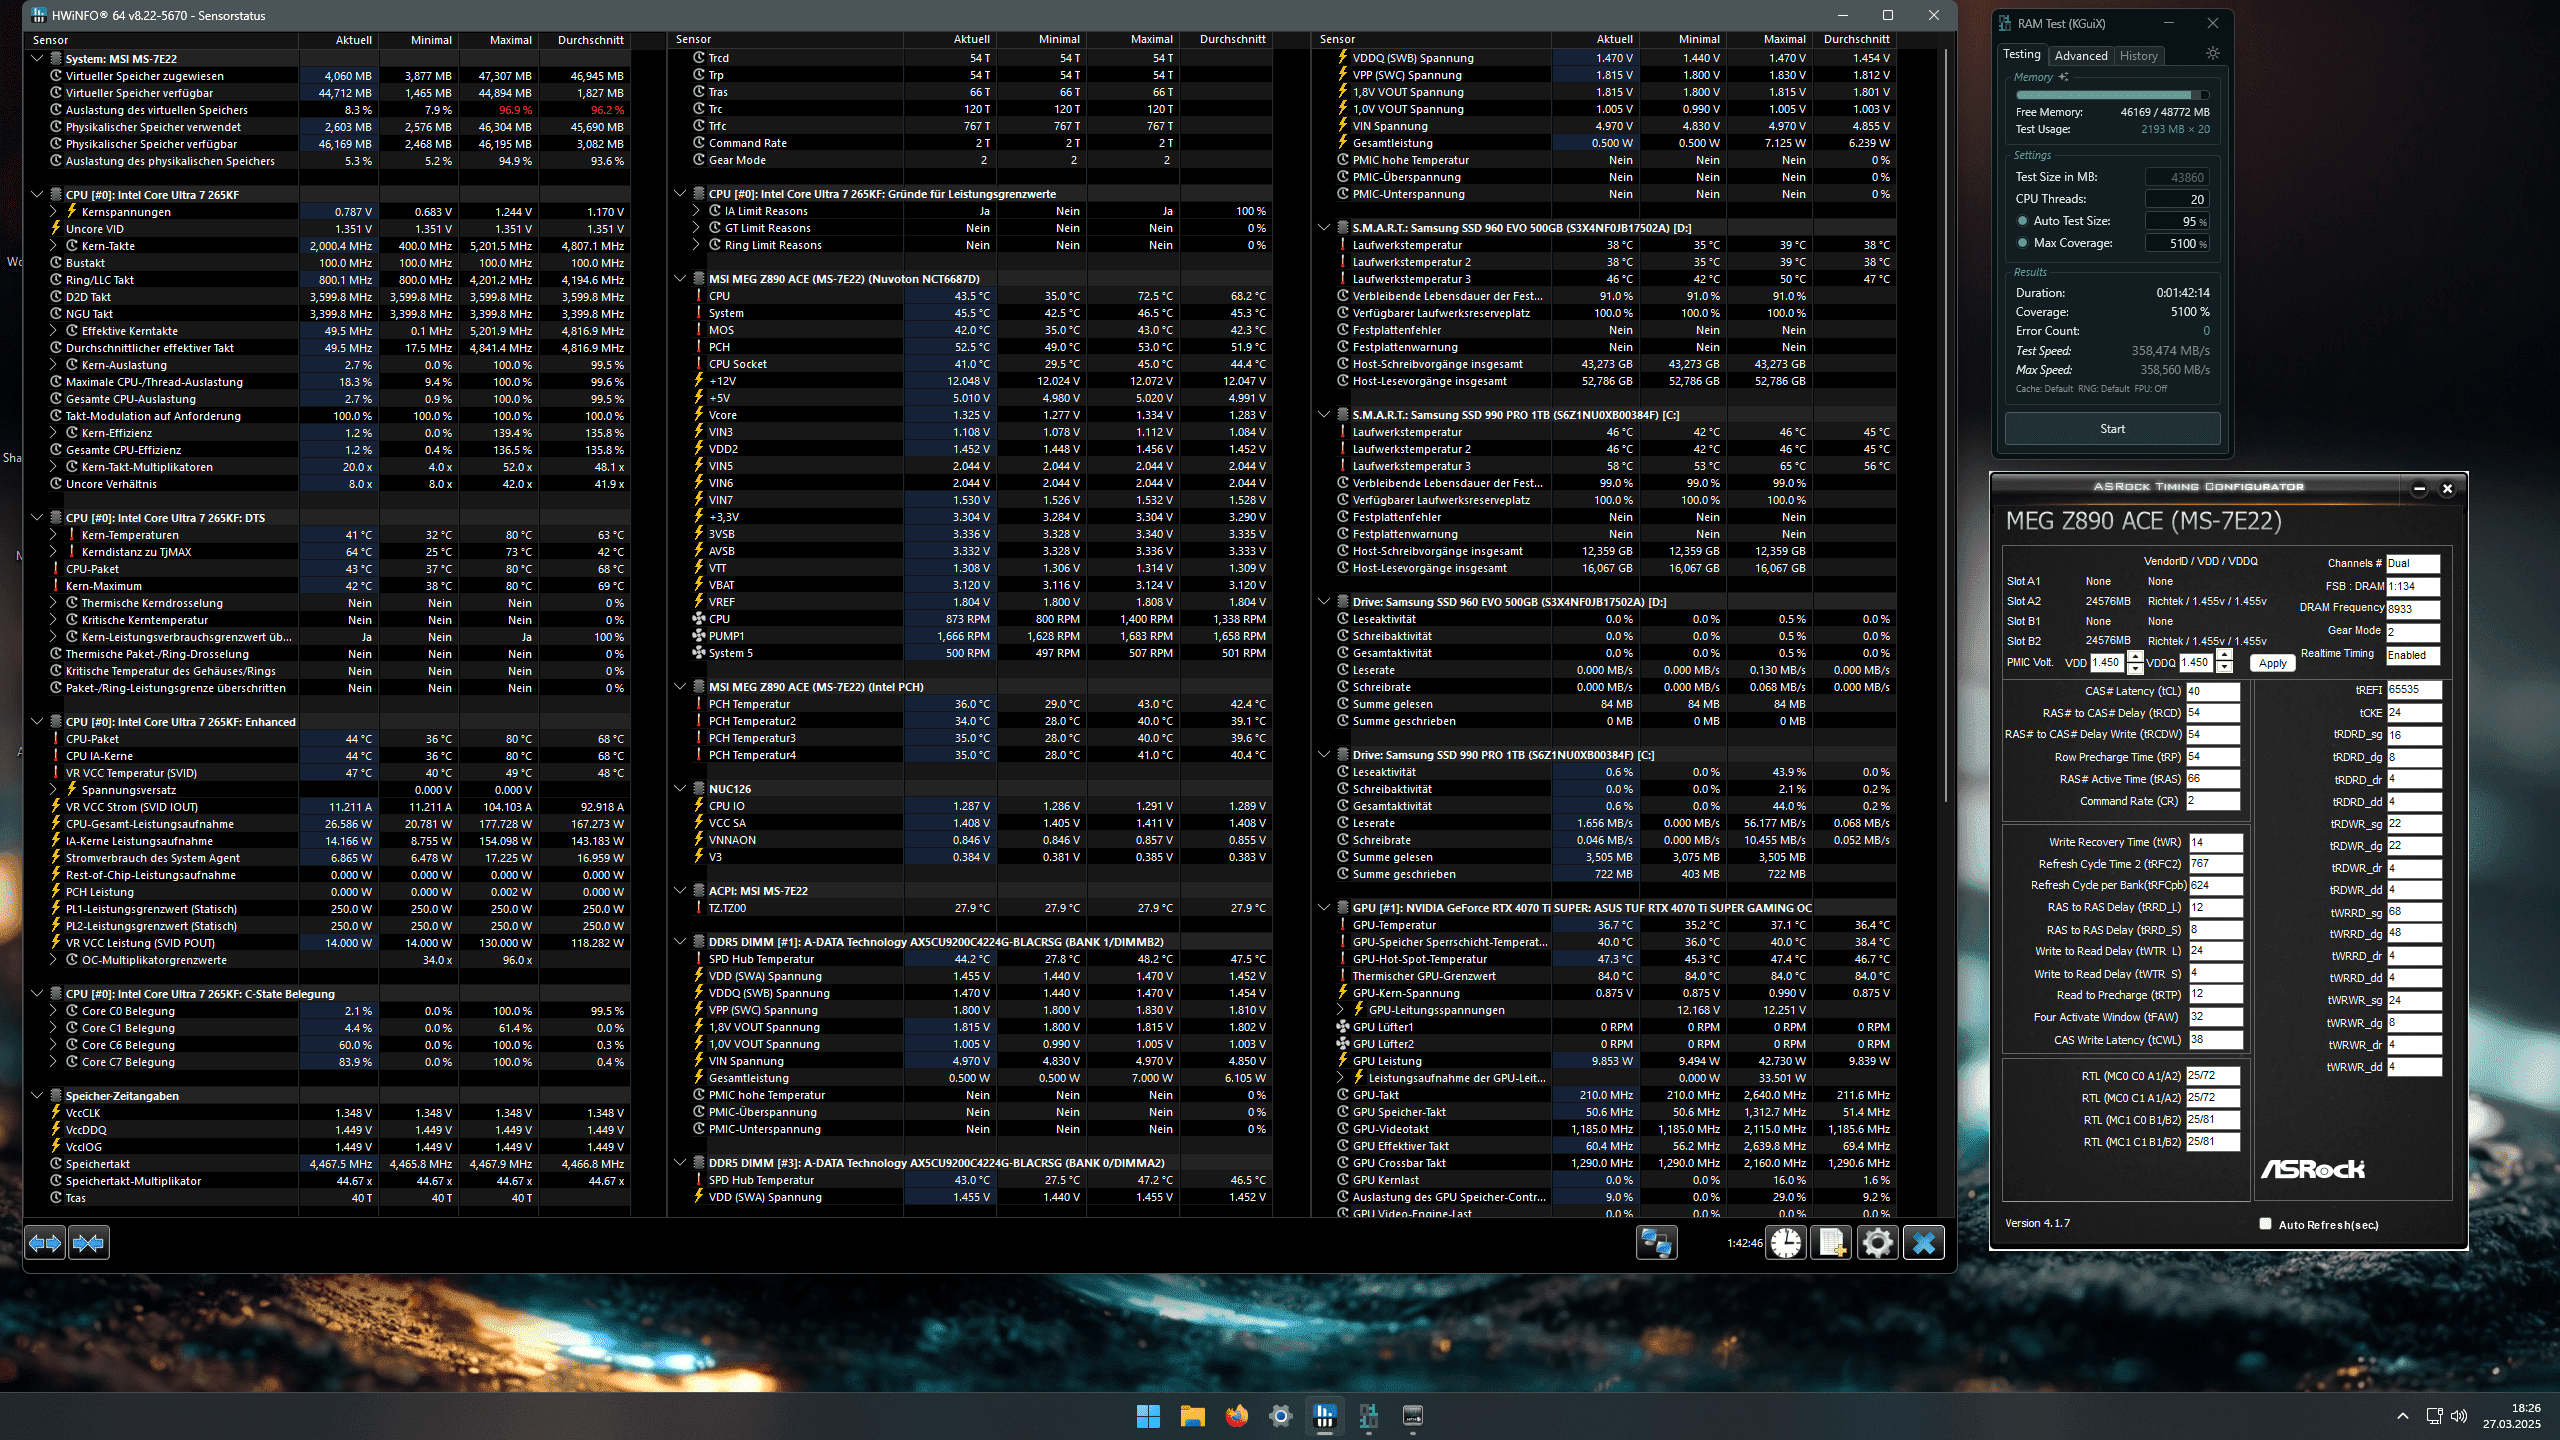The height and width of the screenshot is (1440, 2560).
Task: Open HWiNFO sensor settings gear
Action: (1878, 1243)
